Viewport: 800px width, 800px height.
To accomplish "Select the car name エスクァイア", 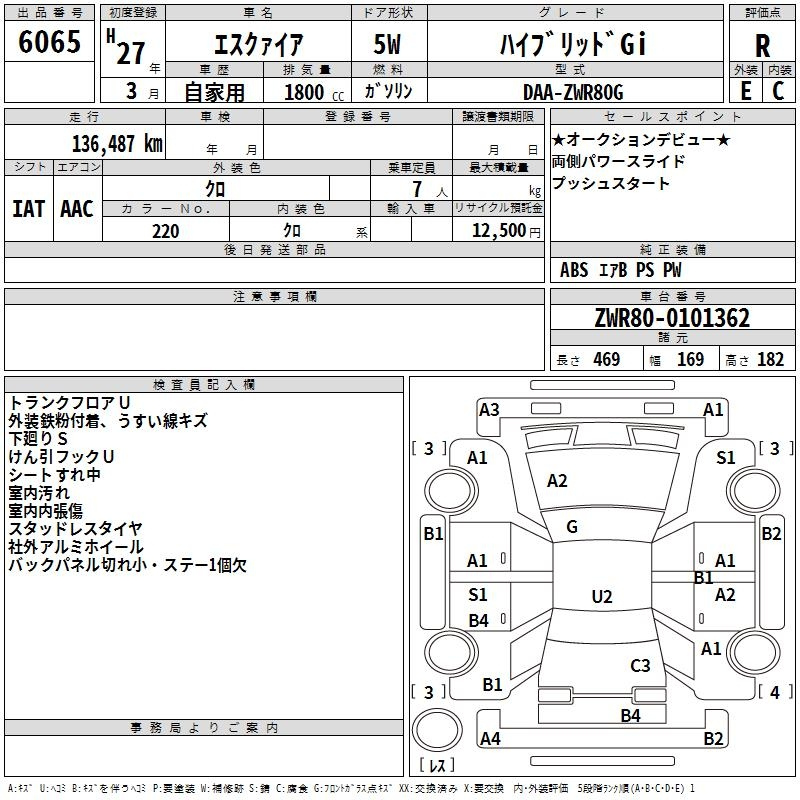I will point(258,45).
